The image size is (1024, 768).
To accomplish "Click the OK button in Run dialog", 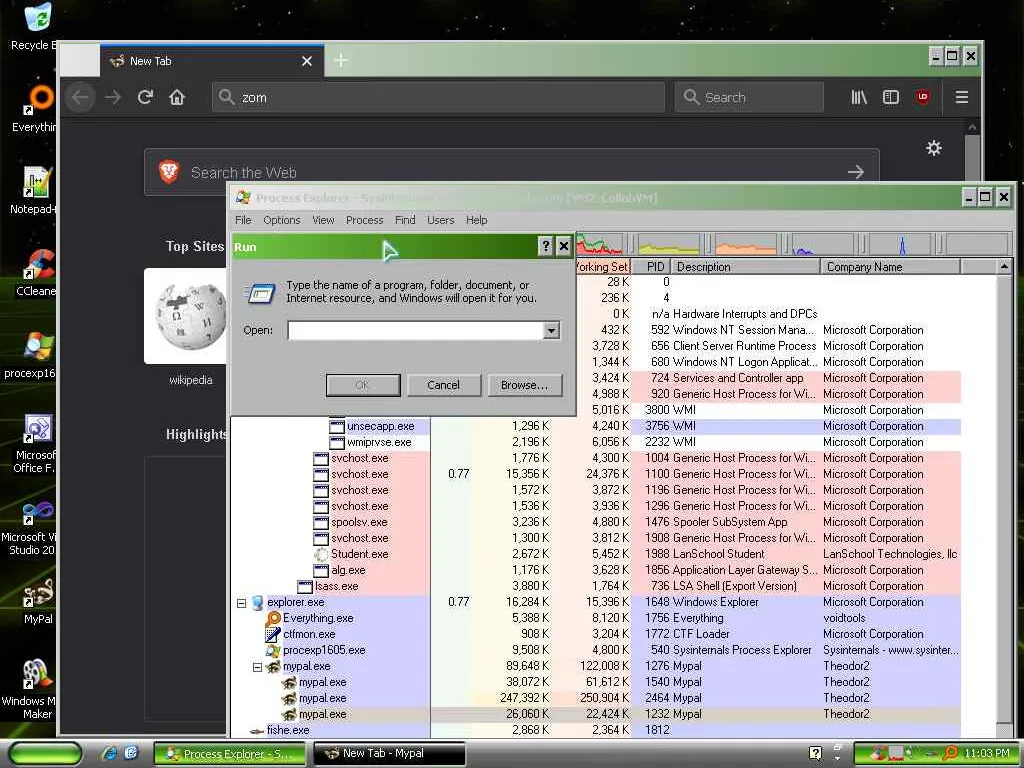I will coord(362,385).
